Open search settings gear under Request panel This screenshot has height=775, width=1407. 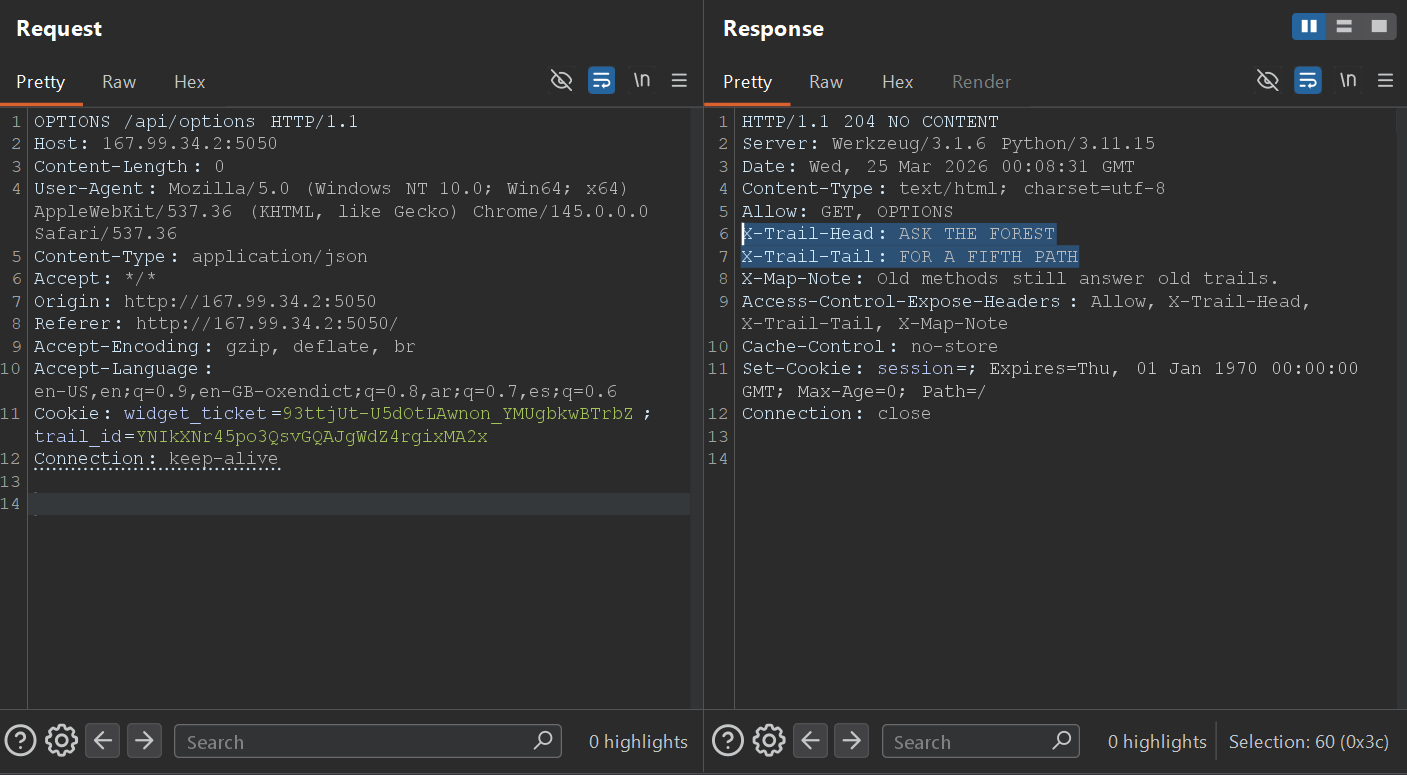62,741
